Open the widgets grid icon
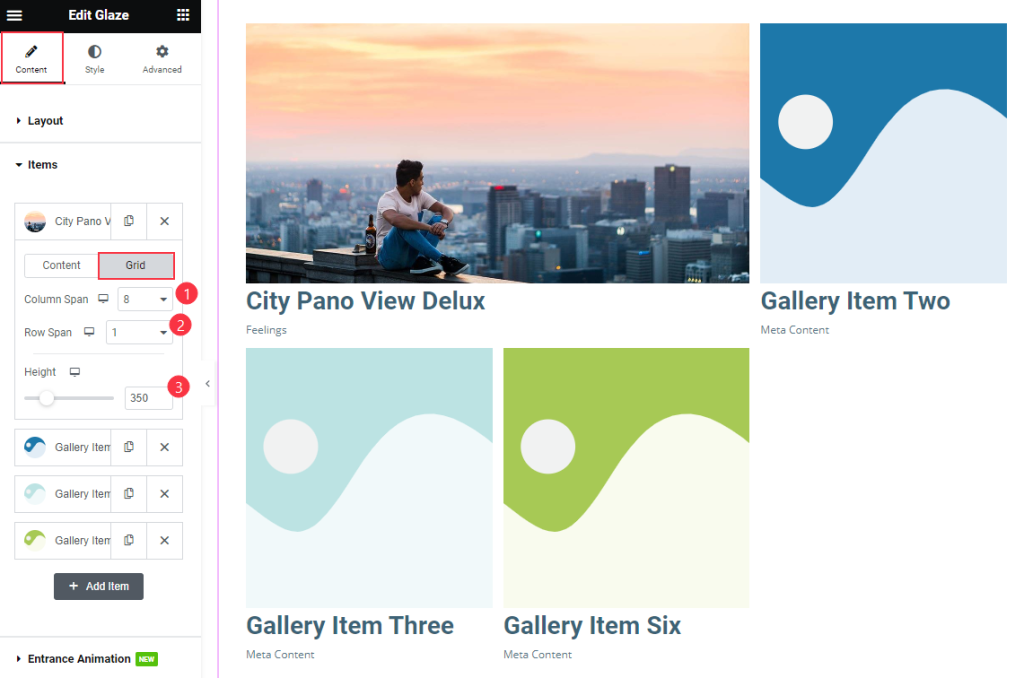 (183, 15)
